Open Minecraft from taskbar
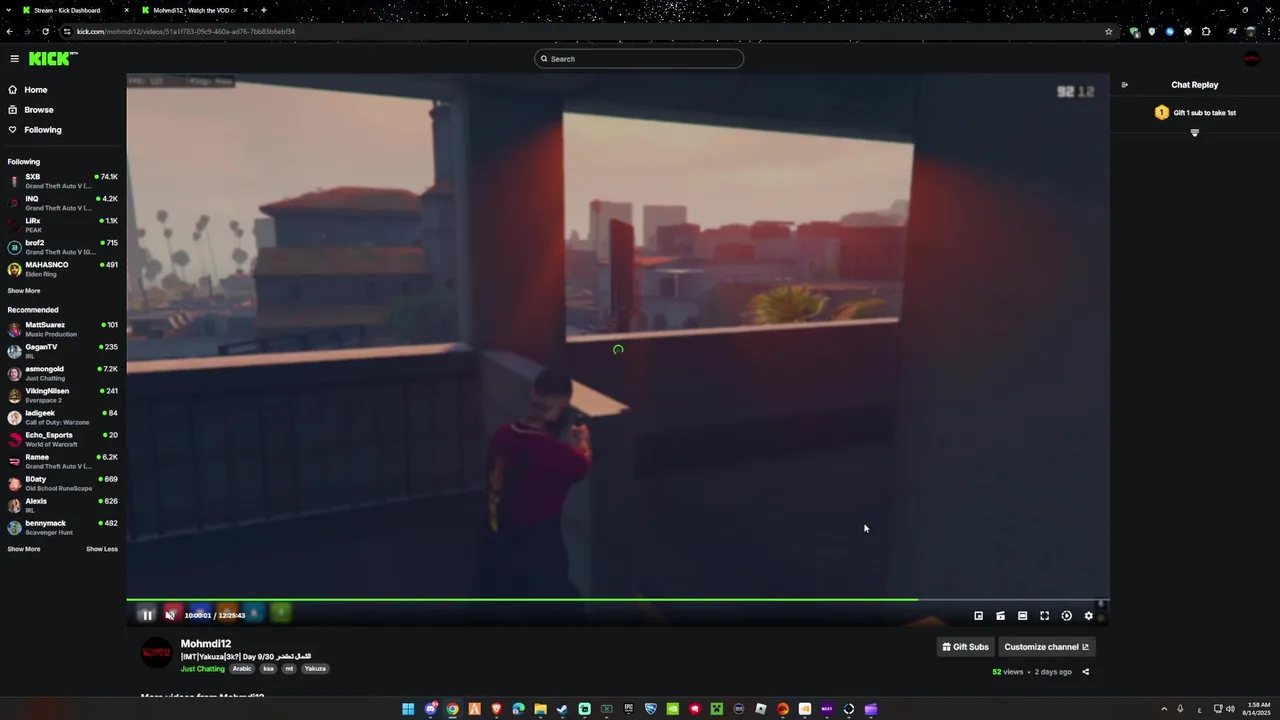 (x=717, y=709)
